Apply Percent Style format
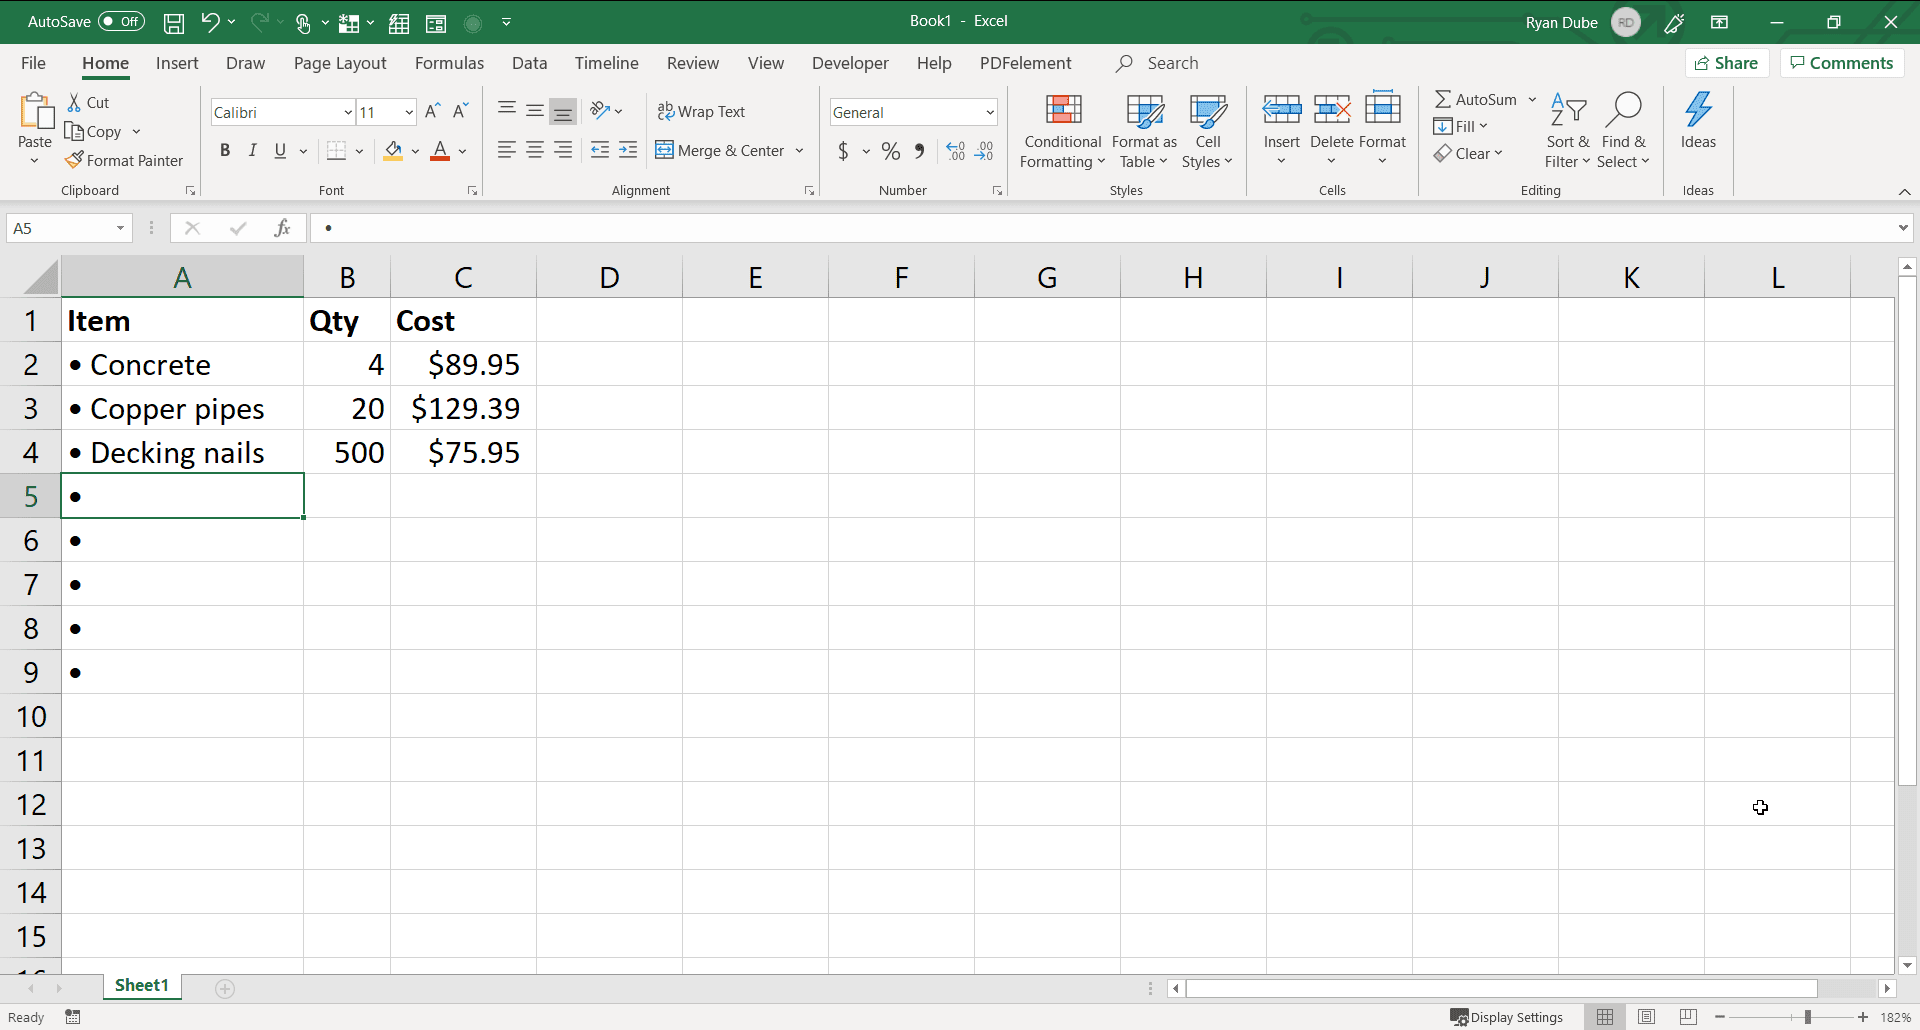 pyautogui.click(x=891, y=151)
